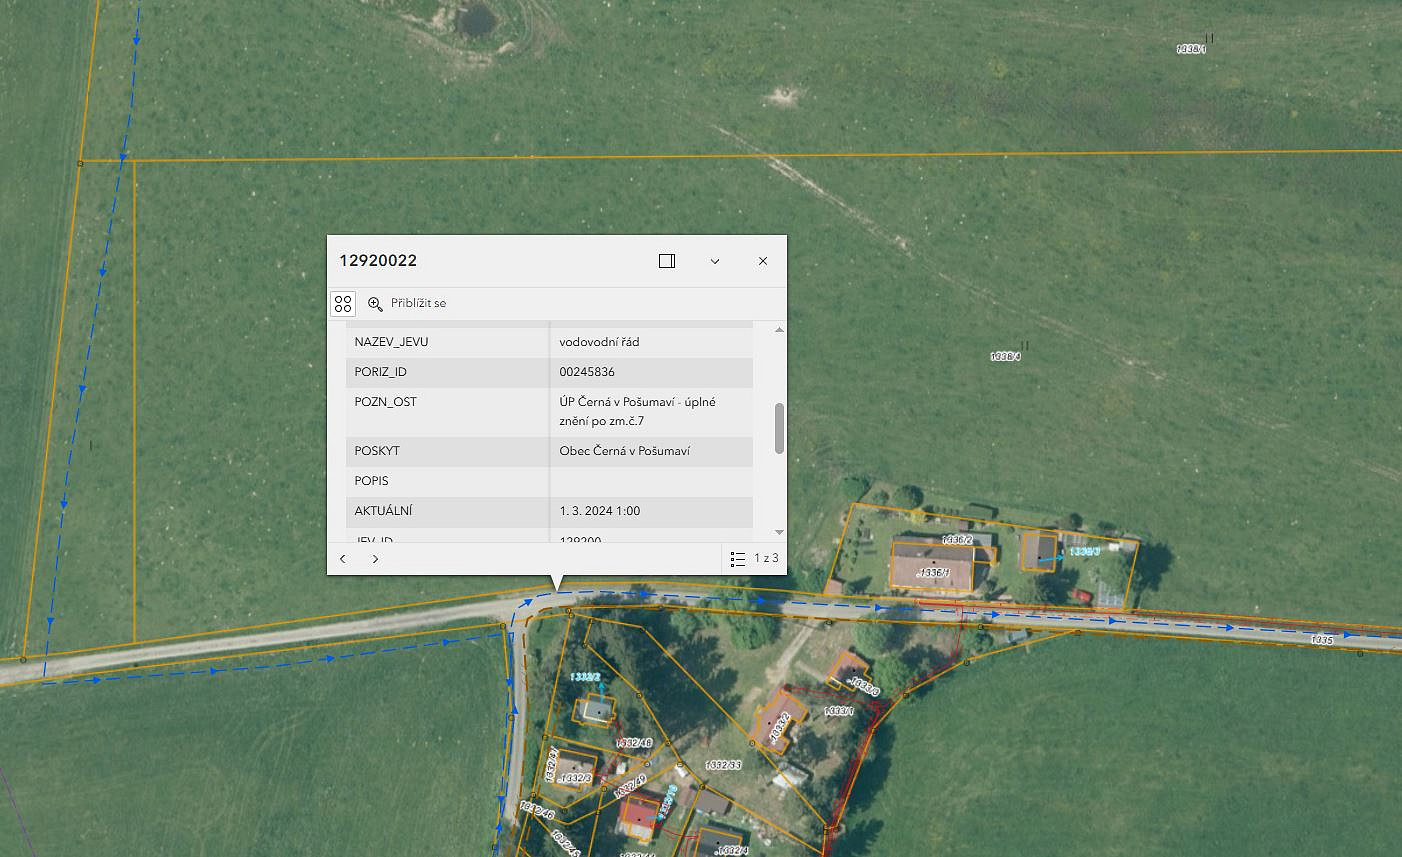Click the magnifier icon beside Přiblížit se
Viewport: 1402px width, 857px height.
click(375, 303)
